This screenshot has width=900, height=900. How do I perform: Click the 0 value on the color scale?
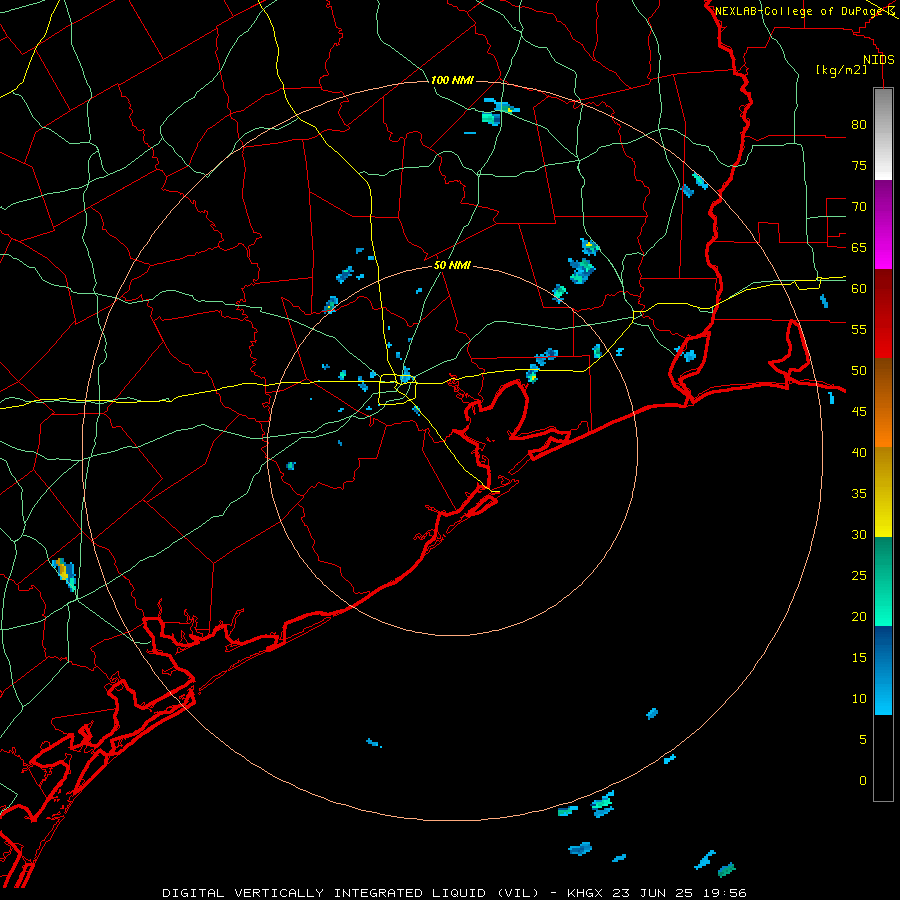click(863, 781)
